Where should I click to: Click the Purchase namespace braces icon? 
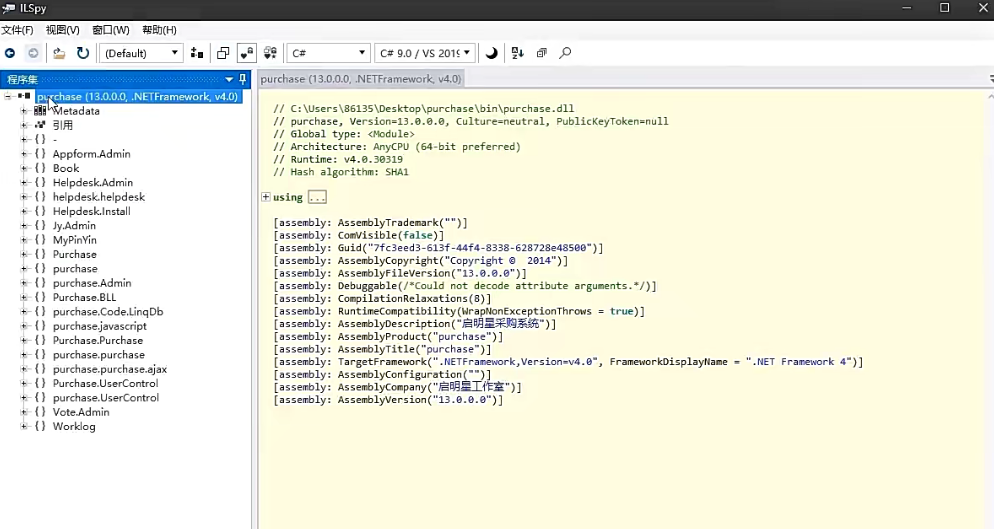pos(40,254)
